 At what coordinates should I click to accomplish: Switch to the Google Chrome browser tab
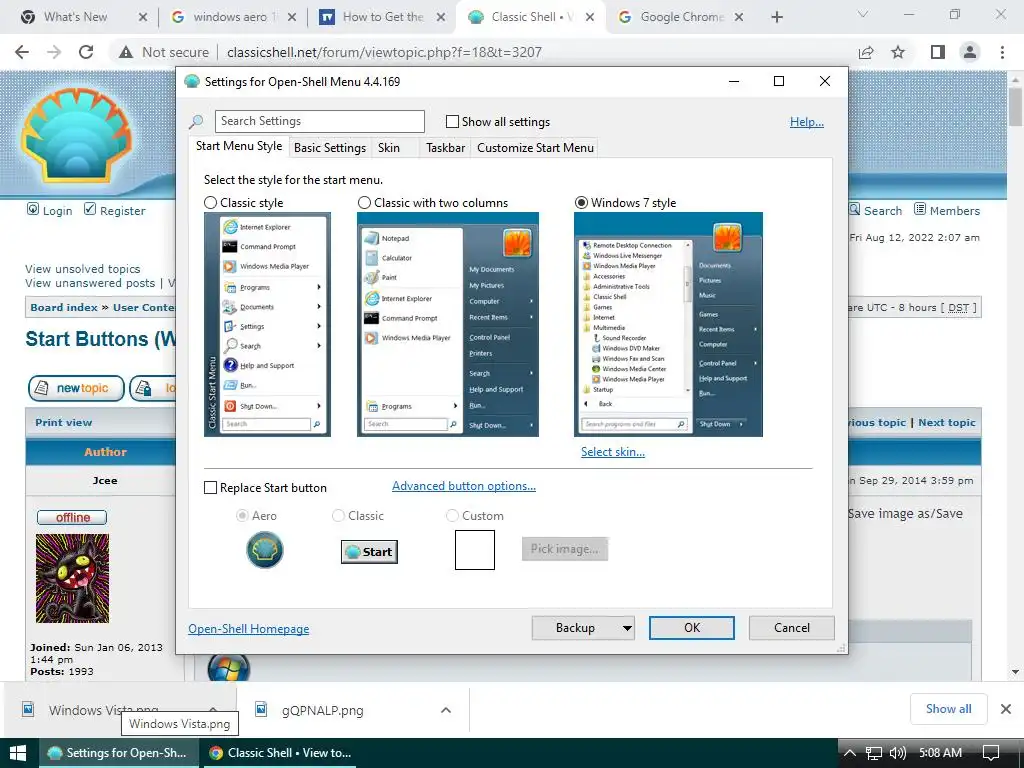(681, 17)
